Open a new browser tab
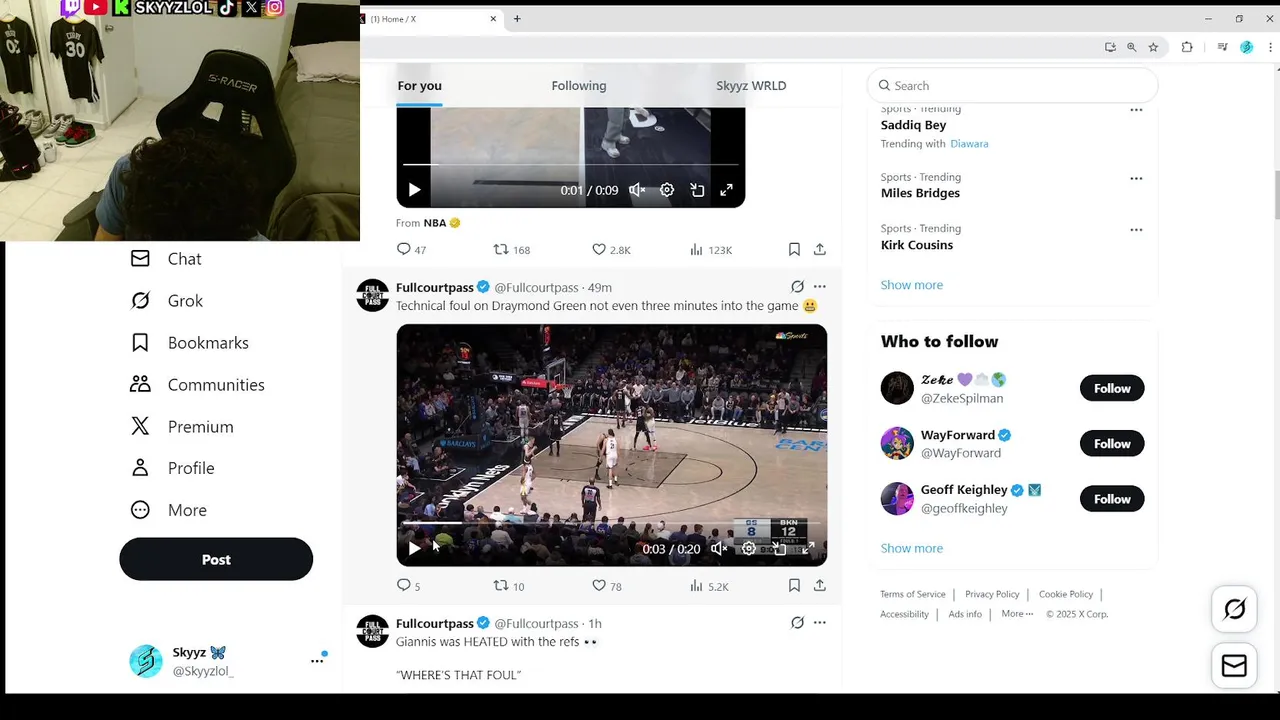The height and width of the screenshot is (720, 1280). point(517,19)
